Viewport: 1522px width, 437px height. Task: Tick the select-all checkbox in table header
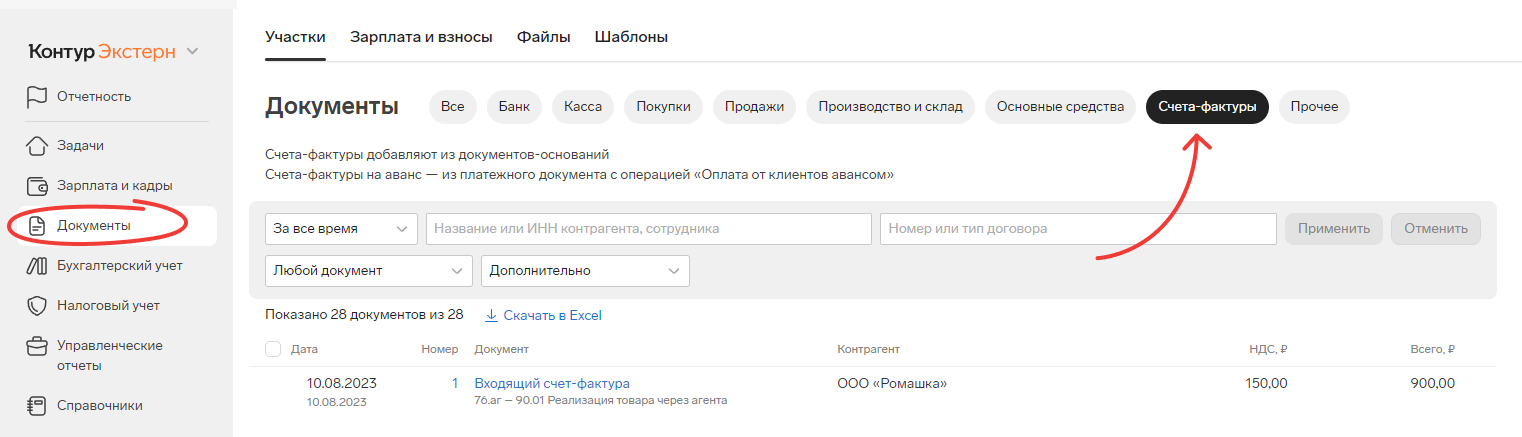point(273,349)
